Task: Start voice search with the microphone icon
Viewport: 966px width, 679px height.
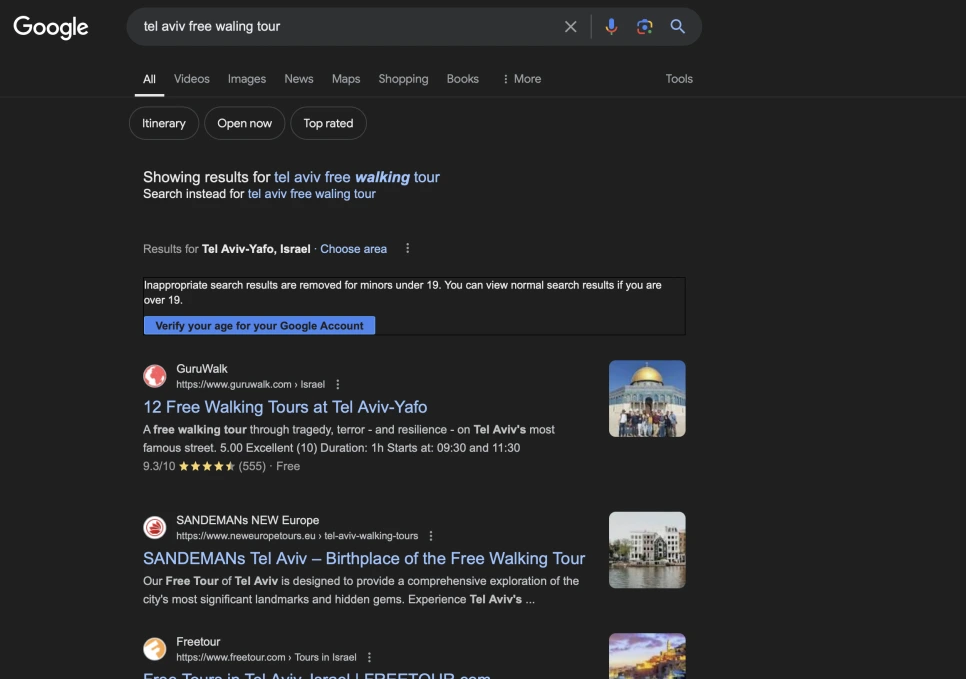Action: coord(611,26)
